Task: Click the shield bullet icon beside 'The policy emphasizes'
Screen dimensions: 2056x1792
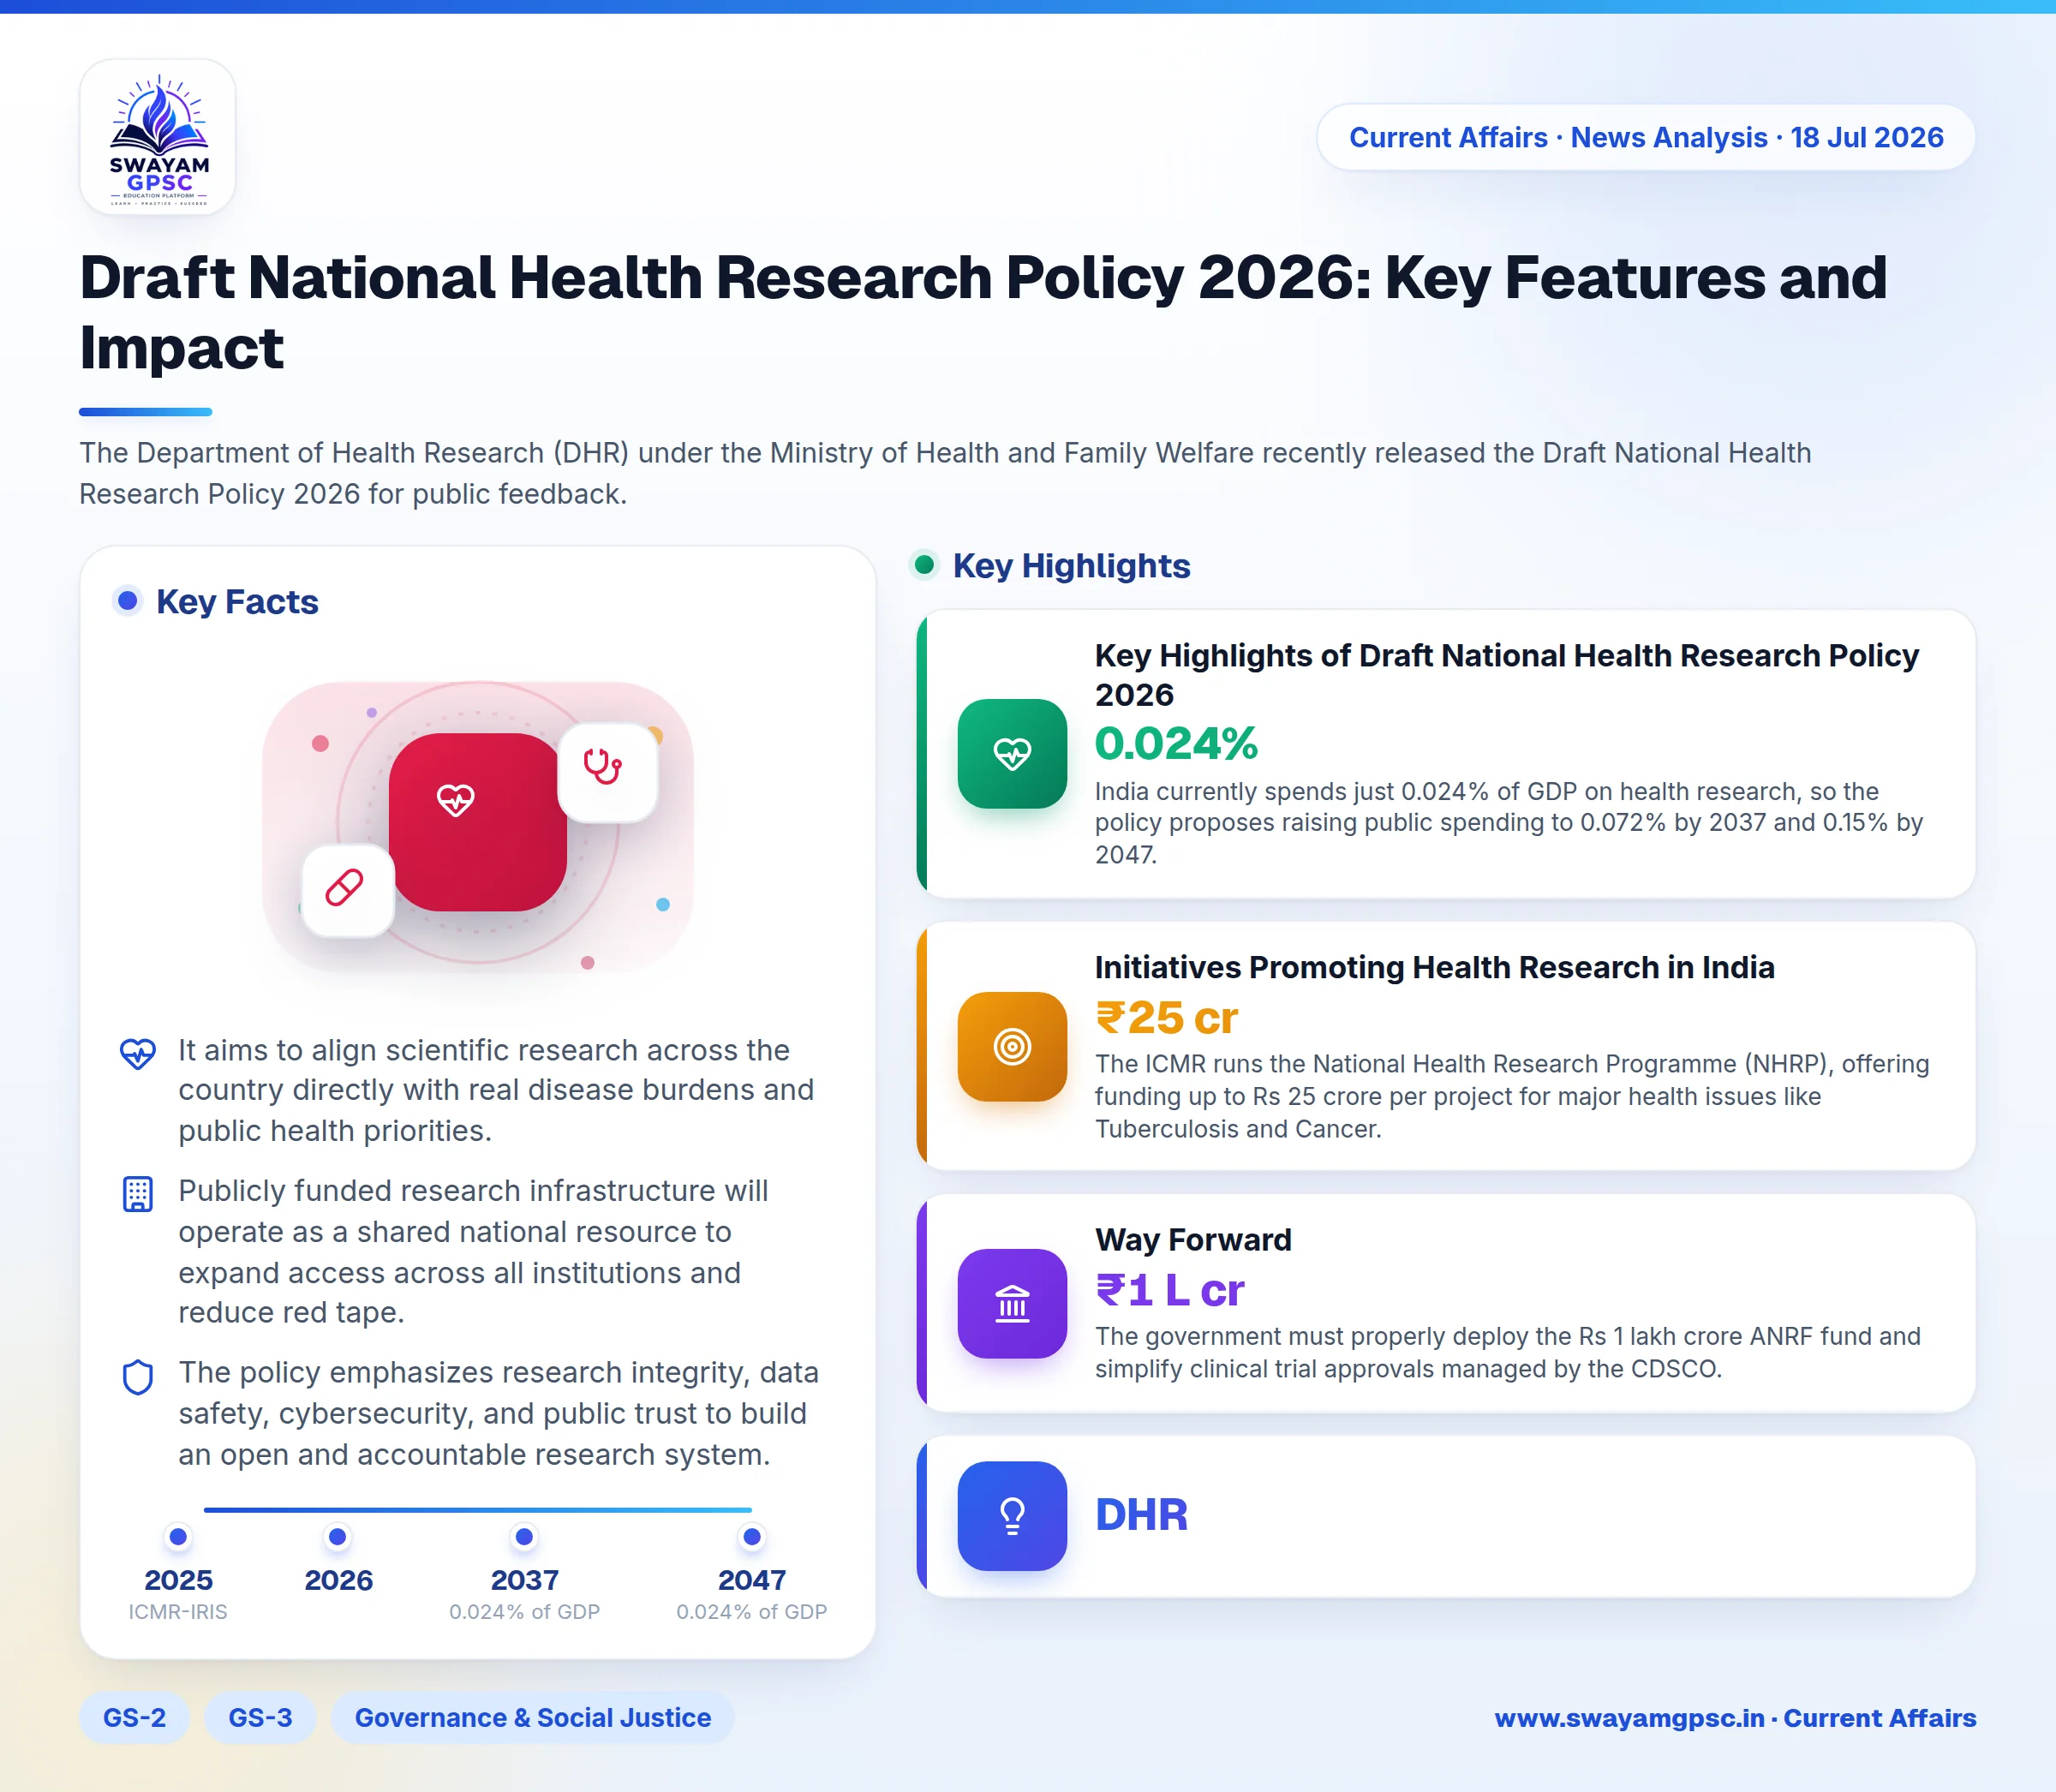Action: (x=137, y=1376)
